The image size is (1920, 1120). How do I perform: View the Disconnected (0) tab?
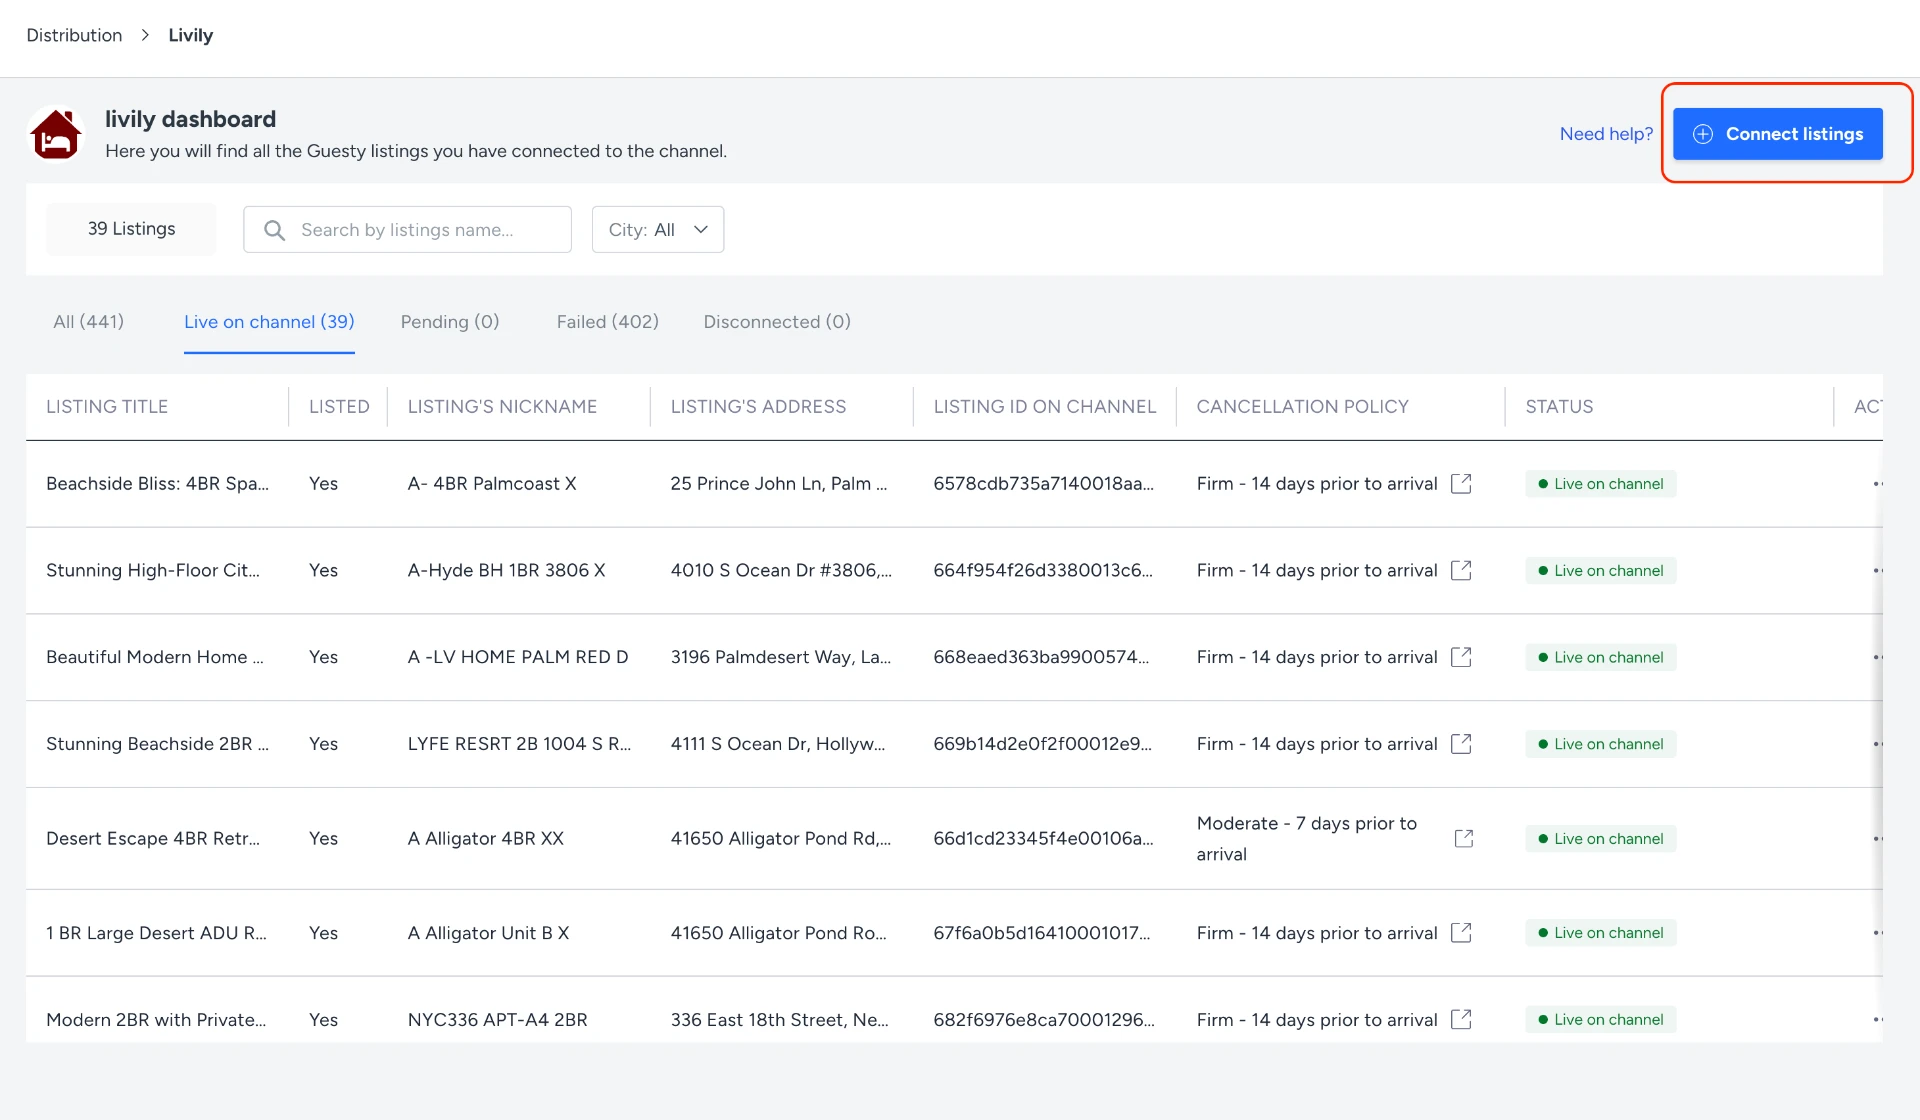point(777,322)
